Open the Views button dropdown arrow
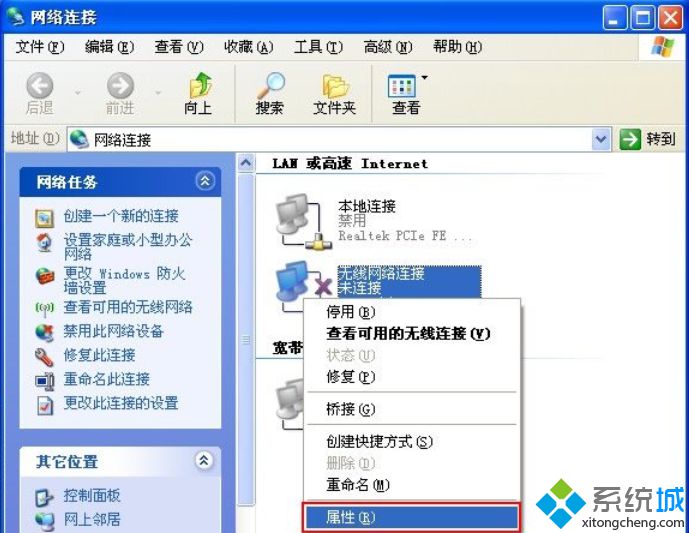Screen dimensions: 689x533 (x=424, y=78)
